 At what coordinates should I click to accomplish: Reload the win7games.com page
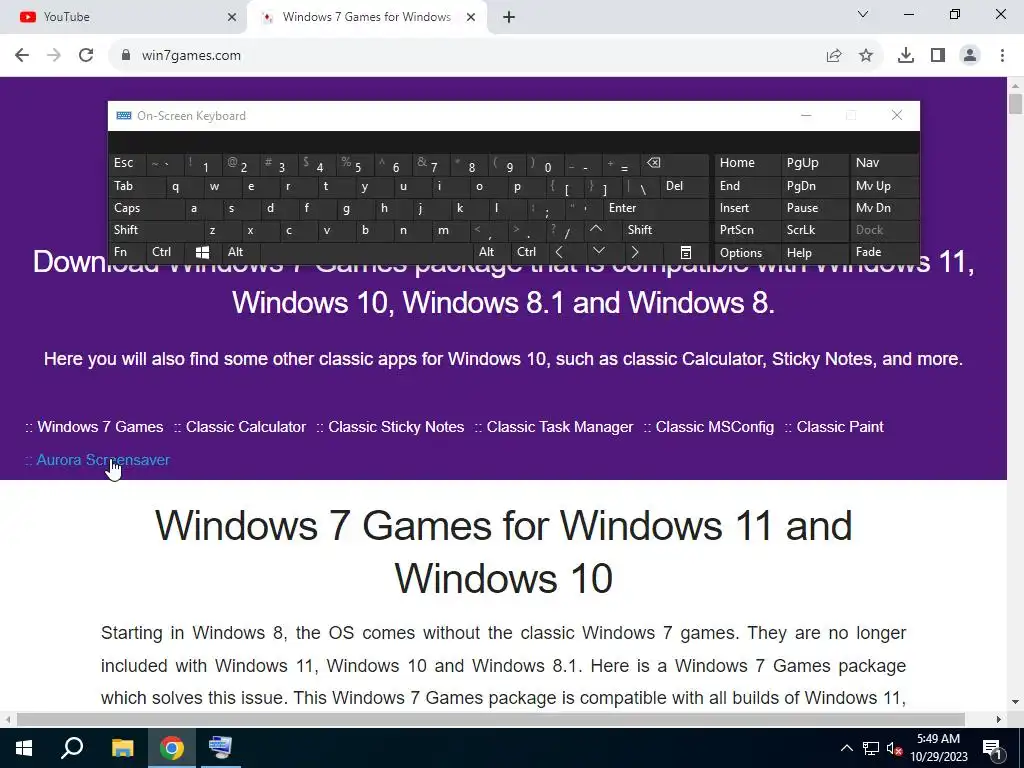86,56
